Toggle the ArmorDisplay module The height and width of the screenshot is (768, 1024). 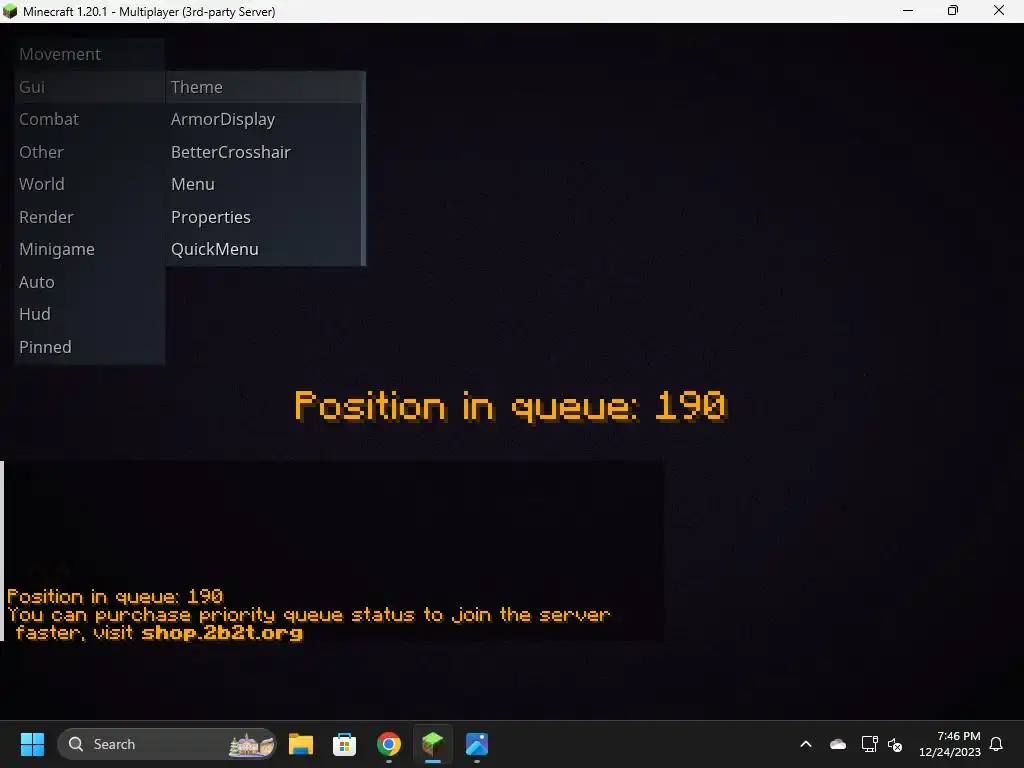point(264,120)
